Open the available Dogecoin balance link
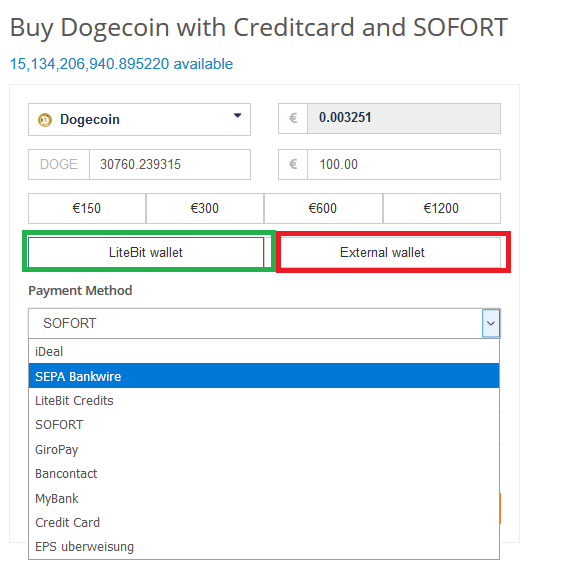 (x=121, y=64)
